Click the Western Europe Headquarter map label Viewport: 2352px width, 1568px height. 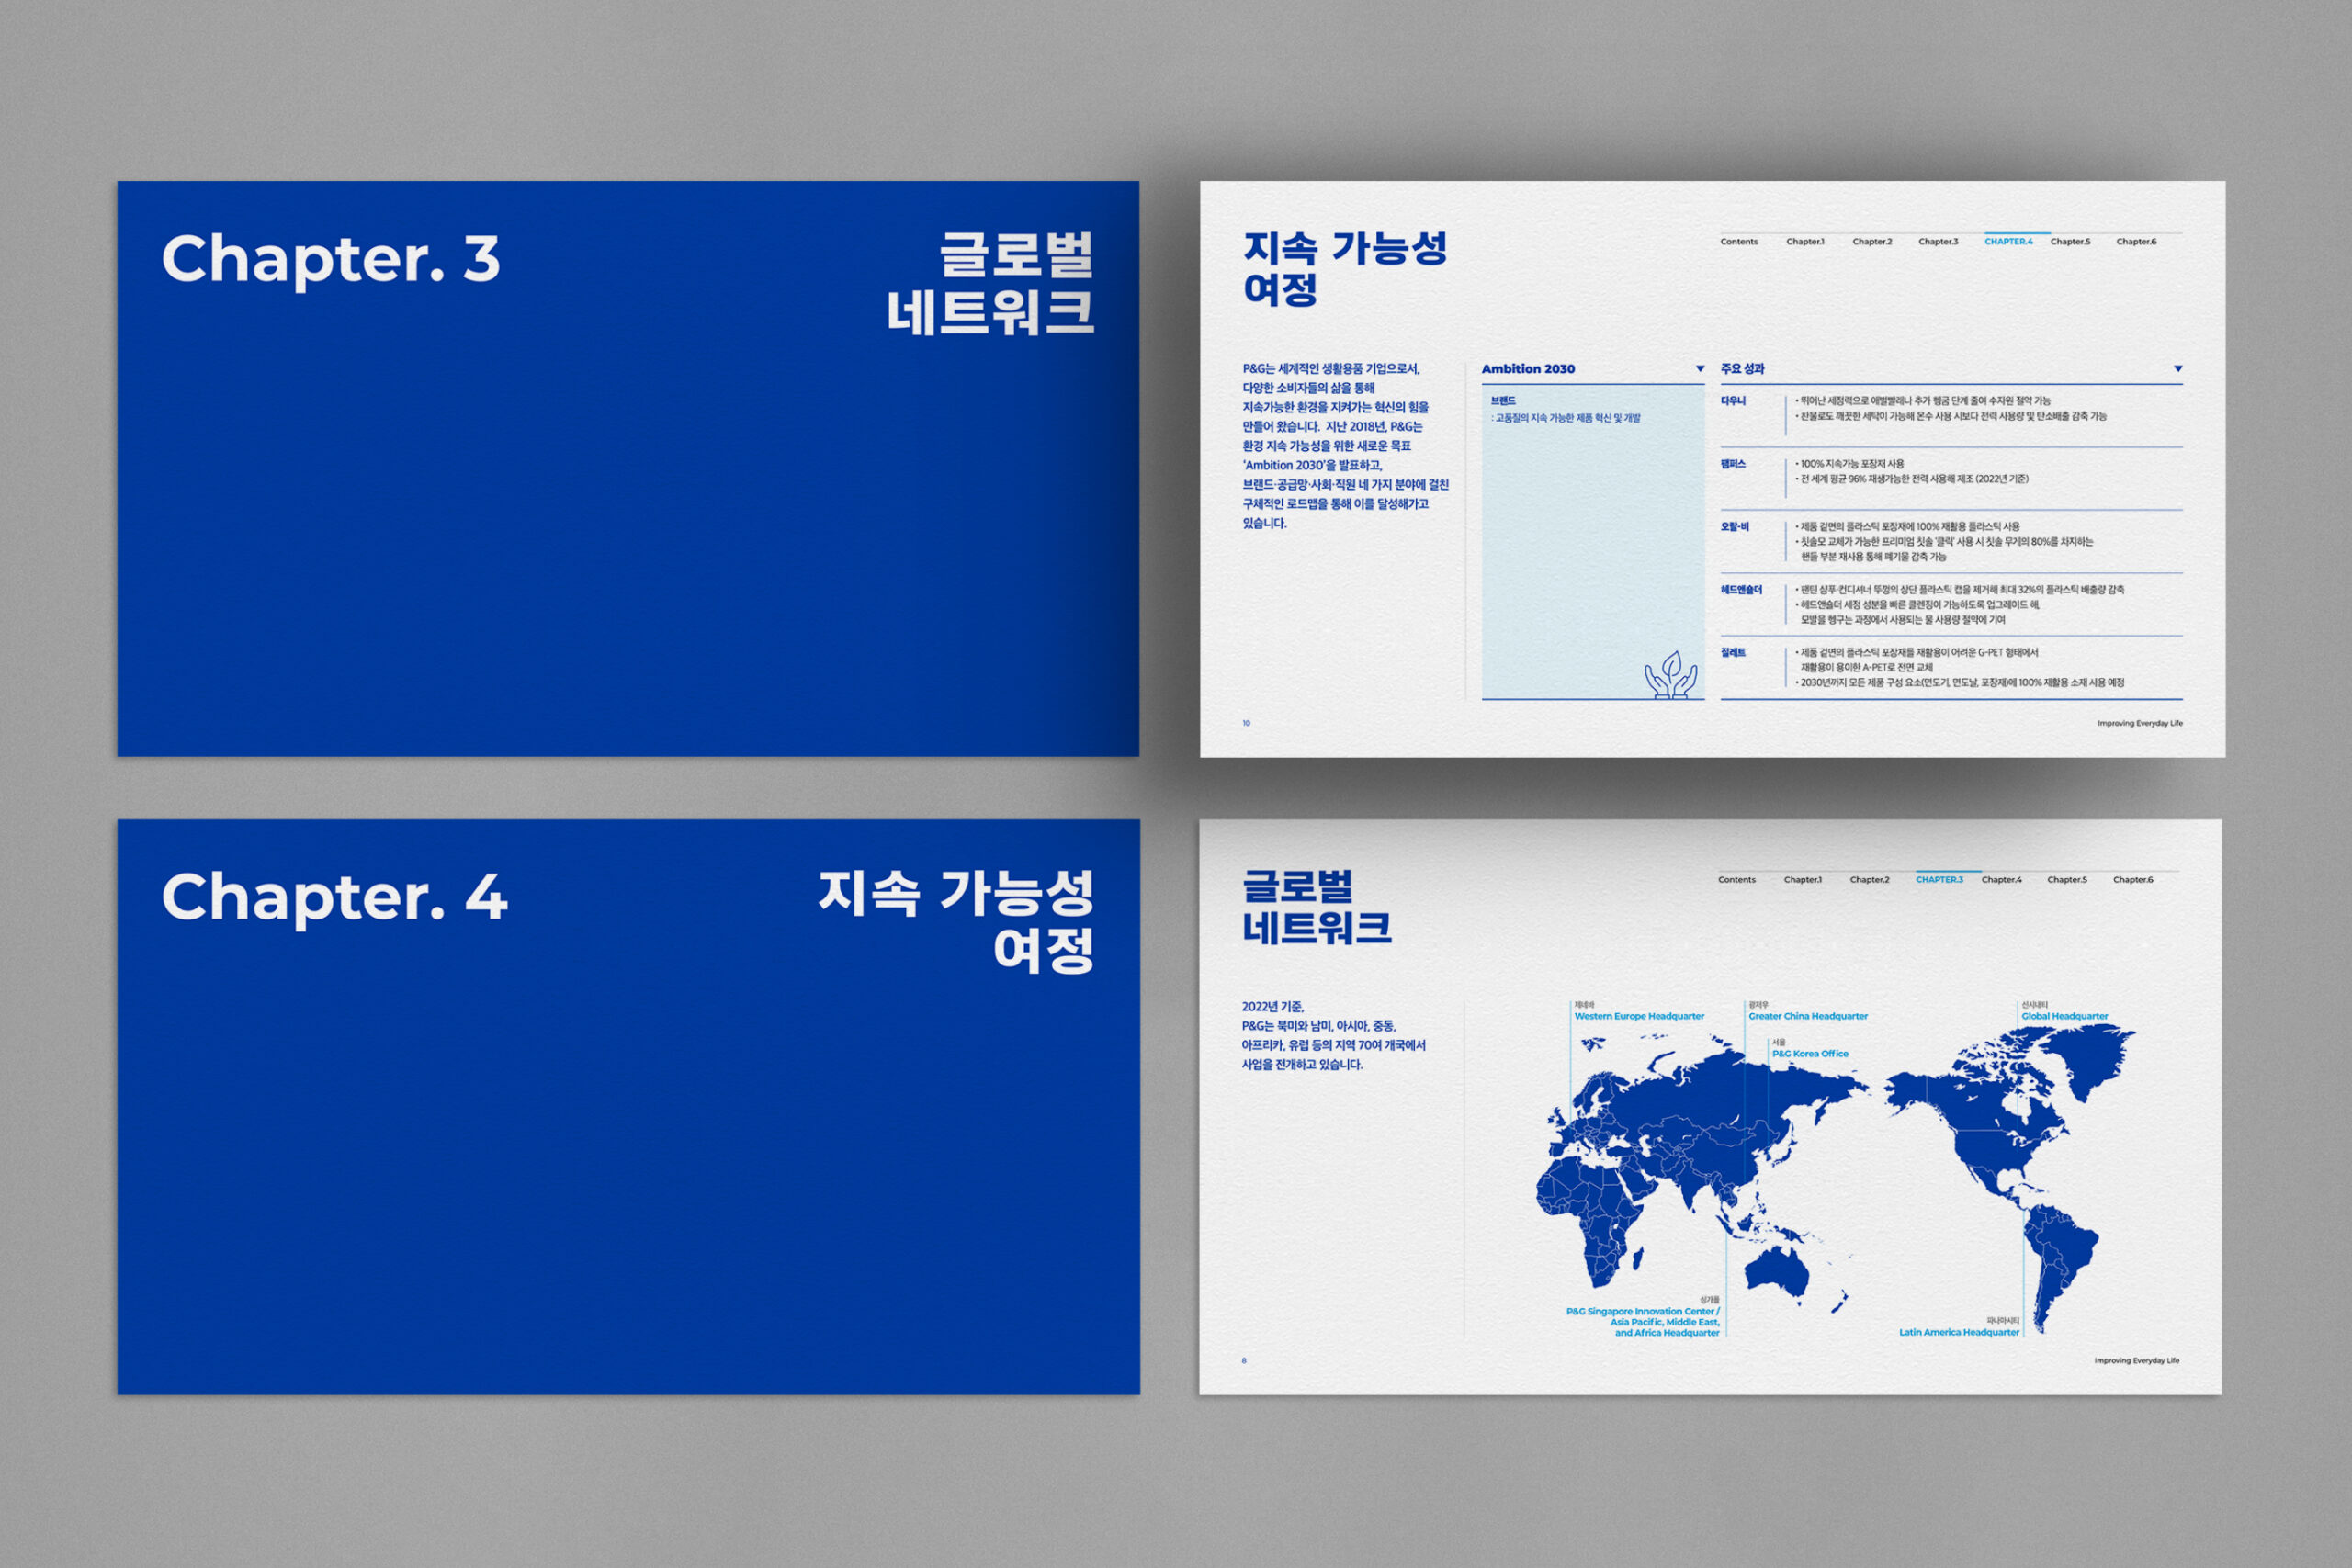click(1639, 1016)
